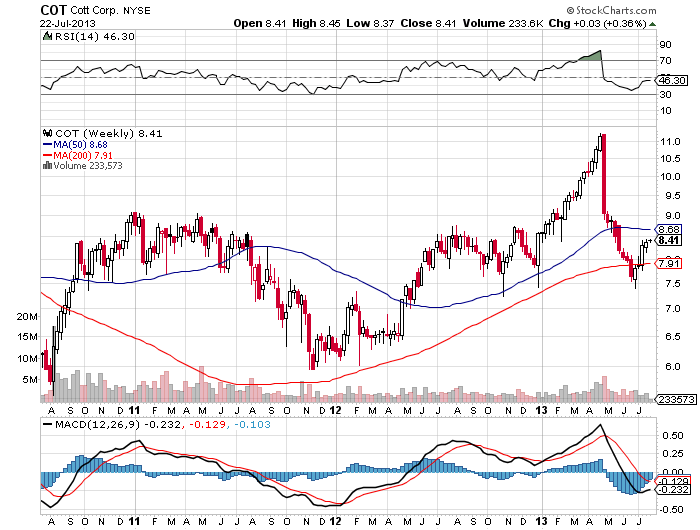Click the MACD(12,26,9) -0.232 label

118,424
